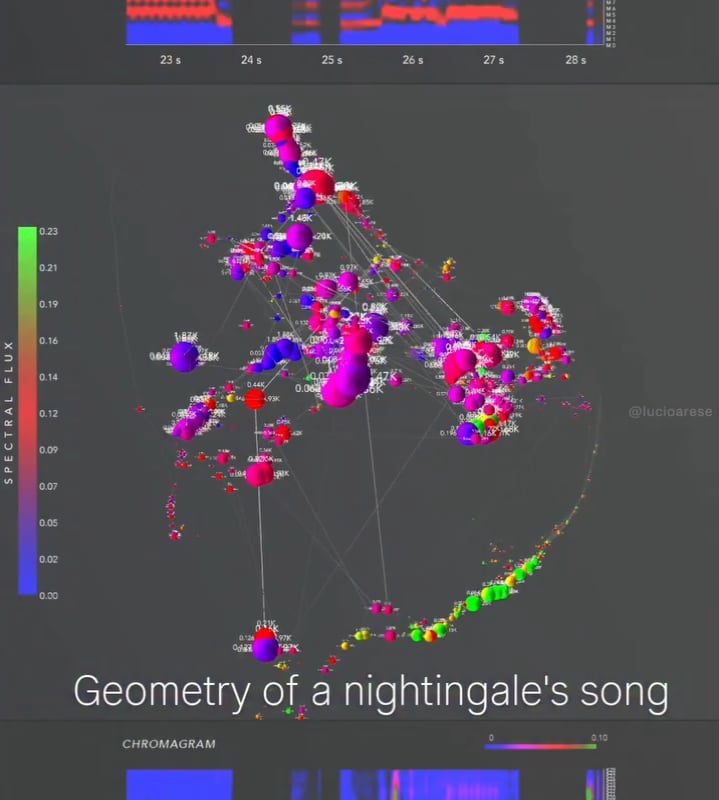Click the 0.05 spectral flux legend value
719x800 pixels.
(48, 523)
